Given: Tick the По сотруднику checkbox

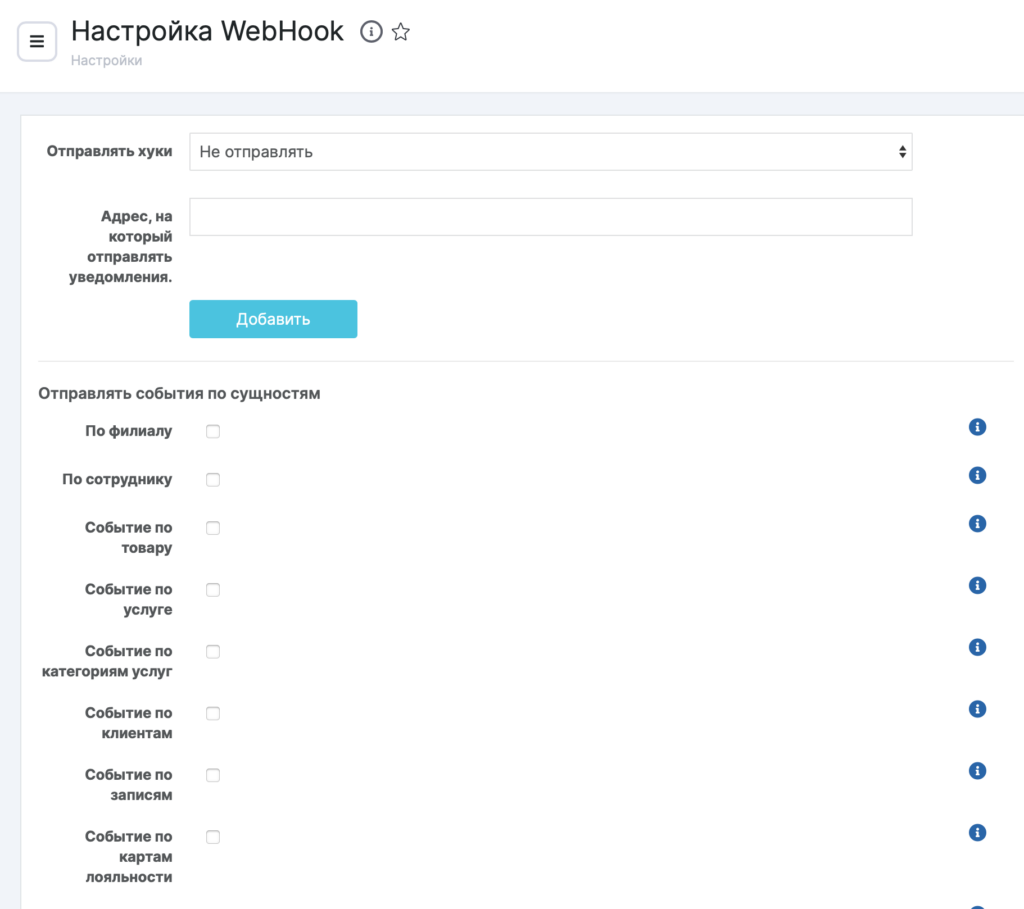Looking at the screenshot, I should [x=213, y=480].
